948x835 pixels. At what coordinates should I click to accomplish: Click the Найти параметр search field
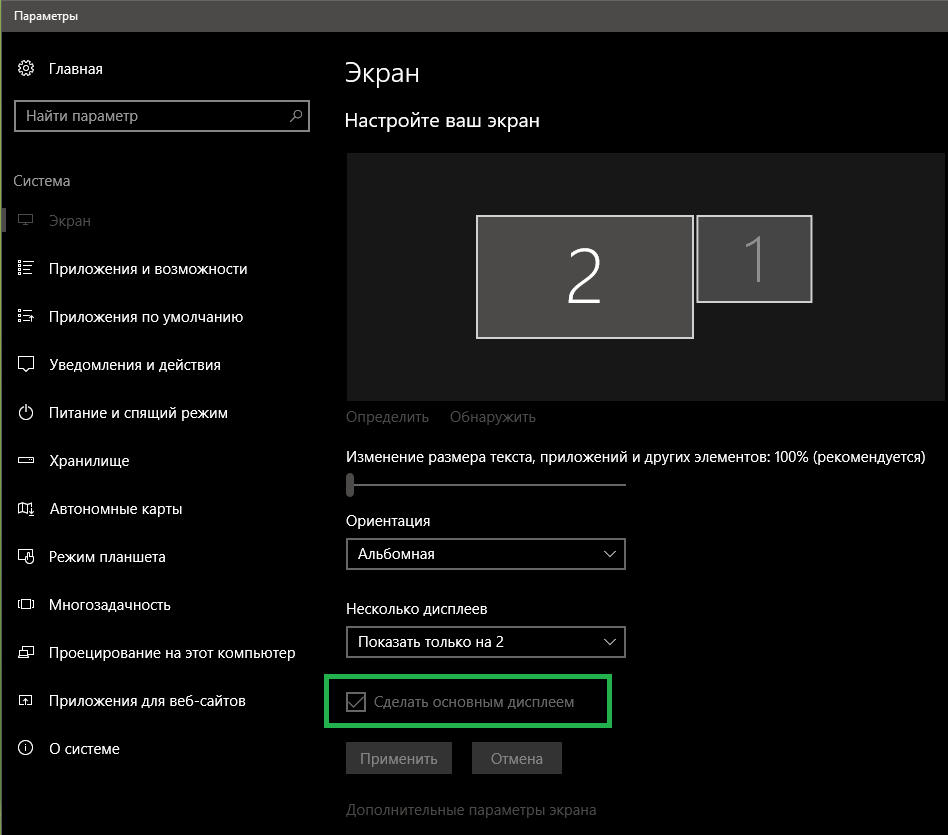pos(162,116)
